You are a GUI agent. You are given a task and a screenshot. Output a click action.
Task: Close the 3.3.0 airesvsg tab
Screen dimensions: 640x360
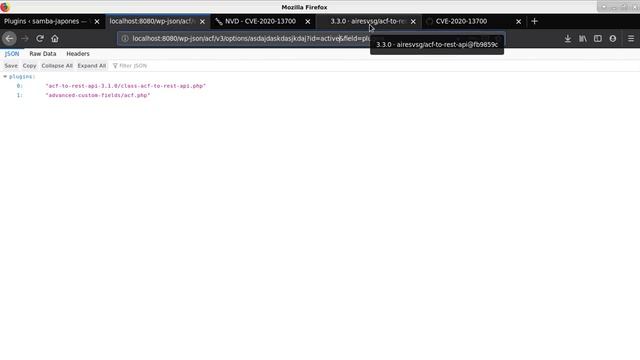(413, 22)
